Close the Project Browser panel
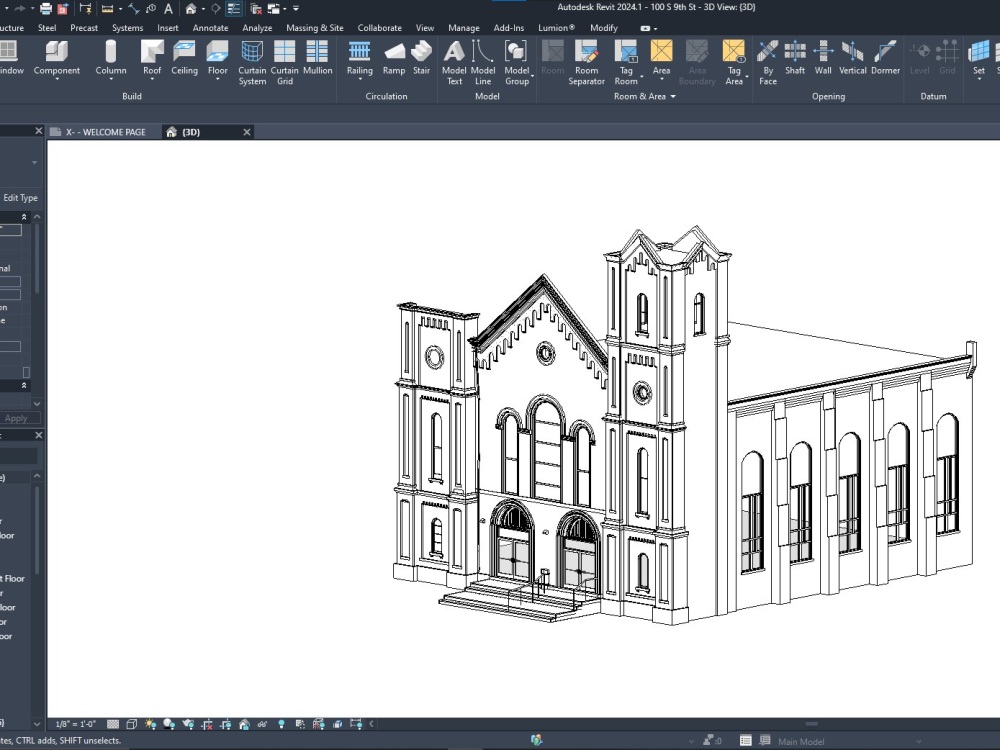This screenshot has height=750, width=1000. point(38,435)
